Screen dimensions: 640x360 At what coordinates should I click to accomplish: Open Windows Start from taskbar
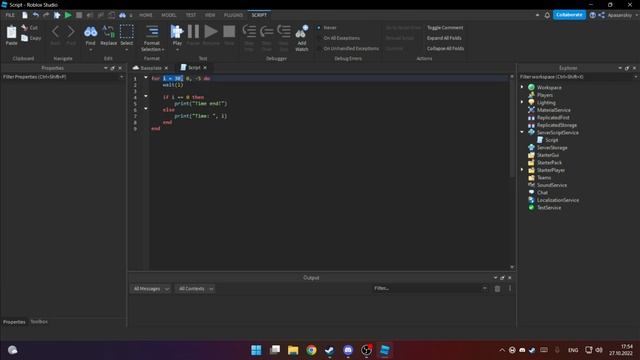tap(256, 350)
